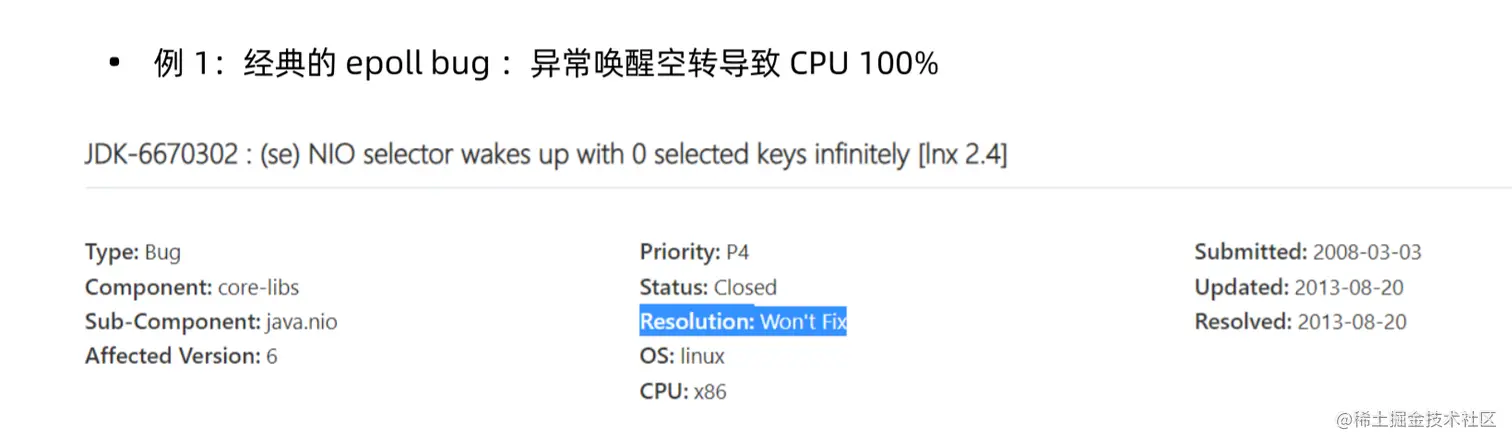Click the 'core-libs' component value
Image resolution: width=1512 pixels, height=445 pixels.
click(x=258, y=288)
